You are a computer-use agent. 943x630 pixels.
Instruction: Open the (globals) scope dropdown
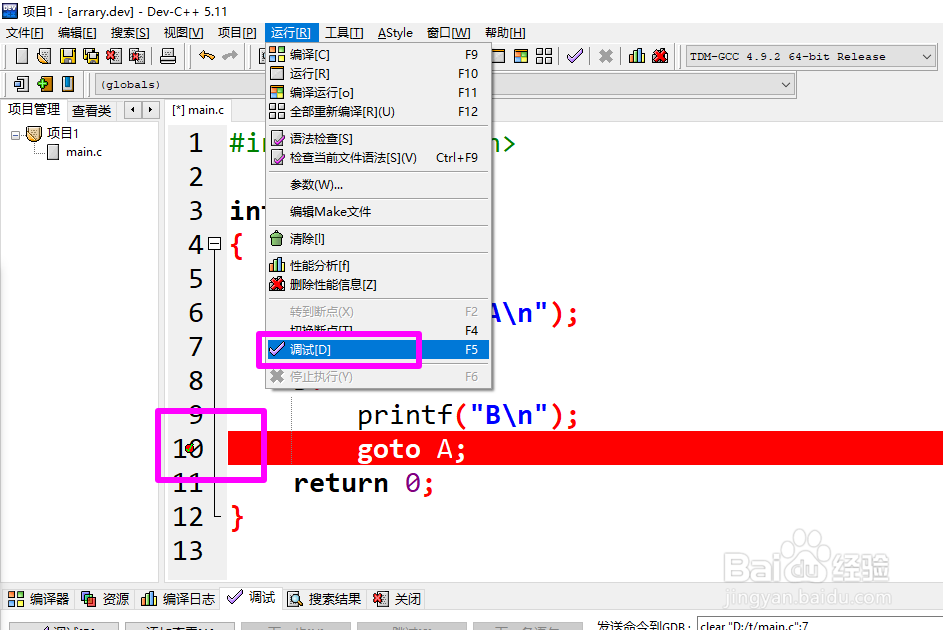(179, 85)
